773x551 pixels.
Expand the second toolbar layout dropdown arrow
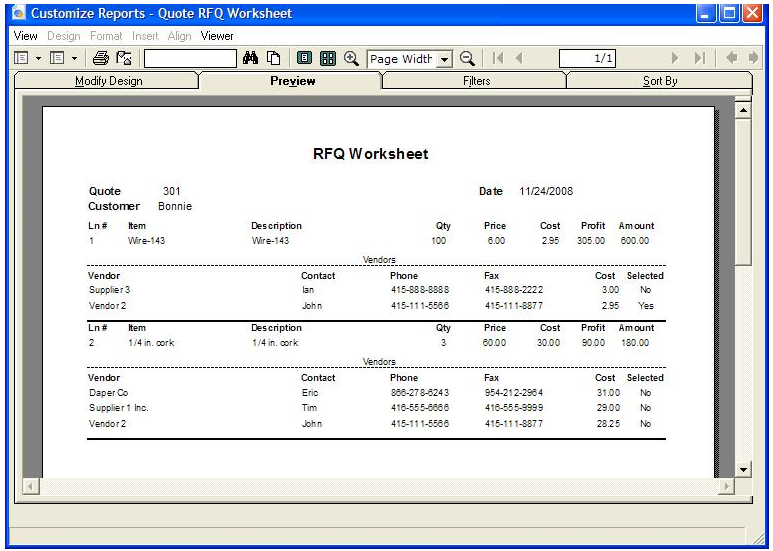tap(74, 60)
